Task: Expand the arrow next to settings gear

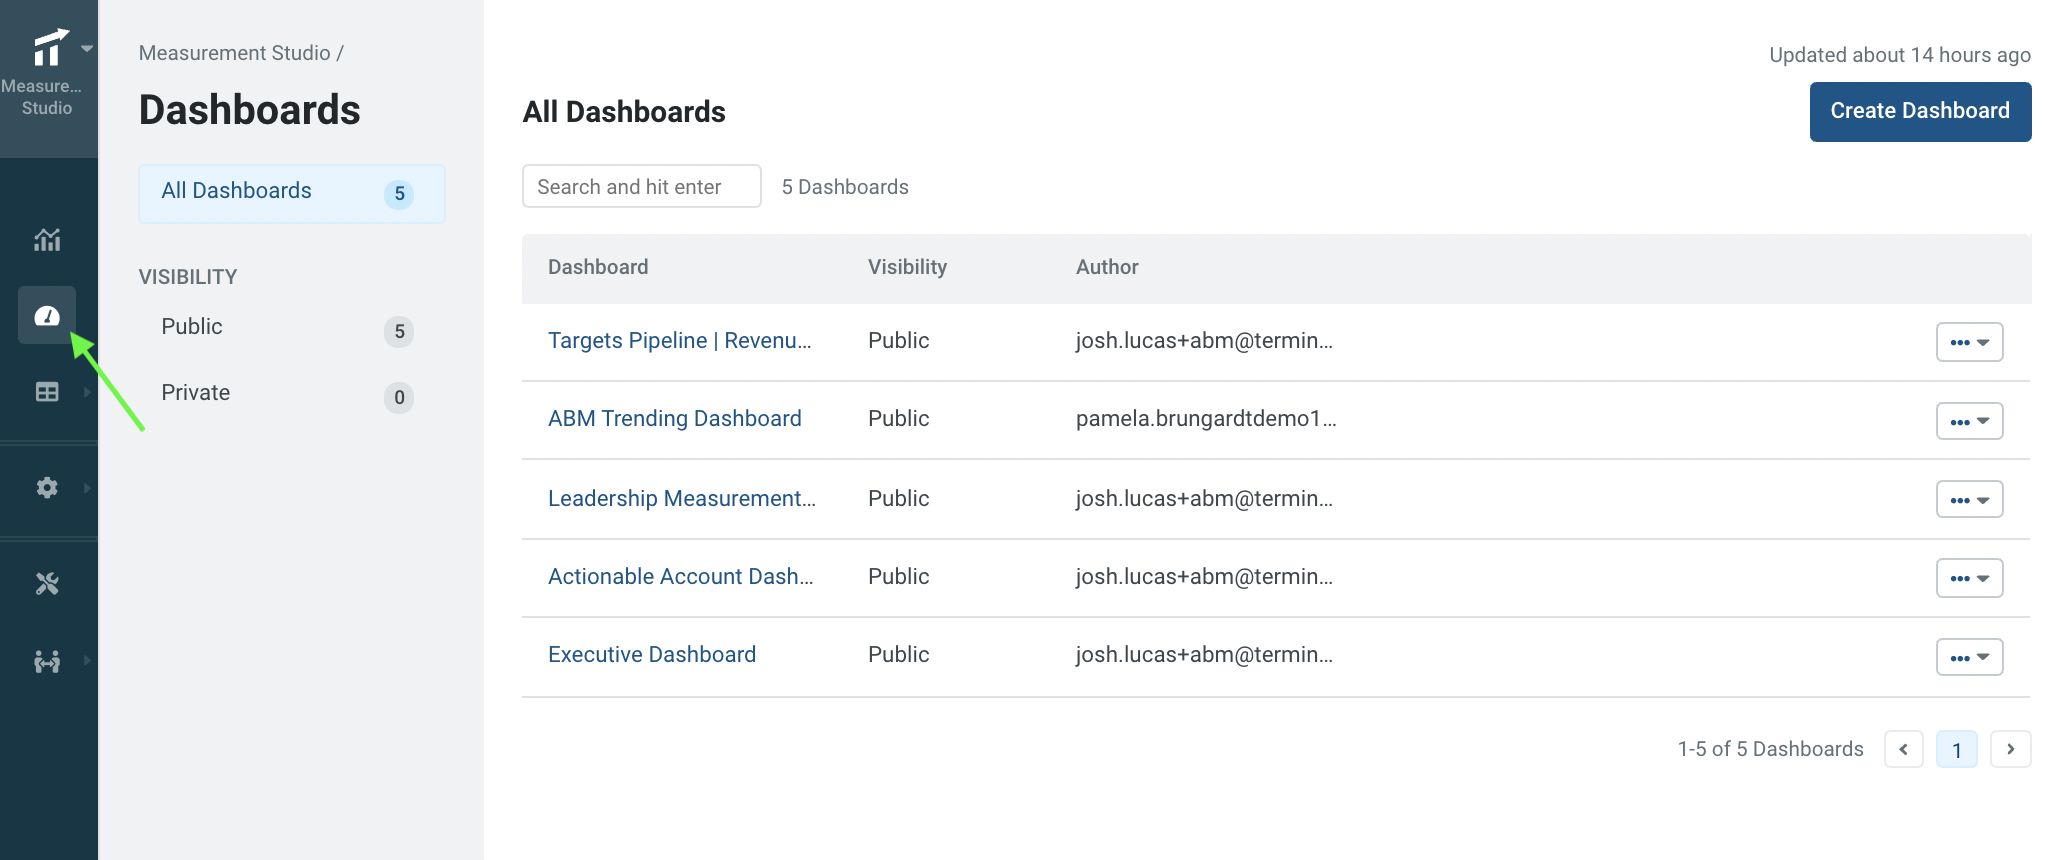Action: coord(87,487)
